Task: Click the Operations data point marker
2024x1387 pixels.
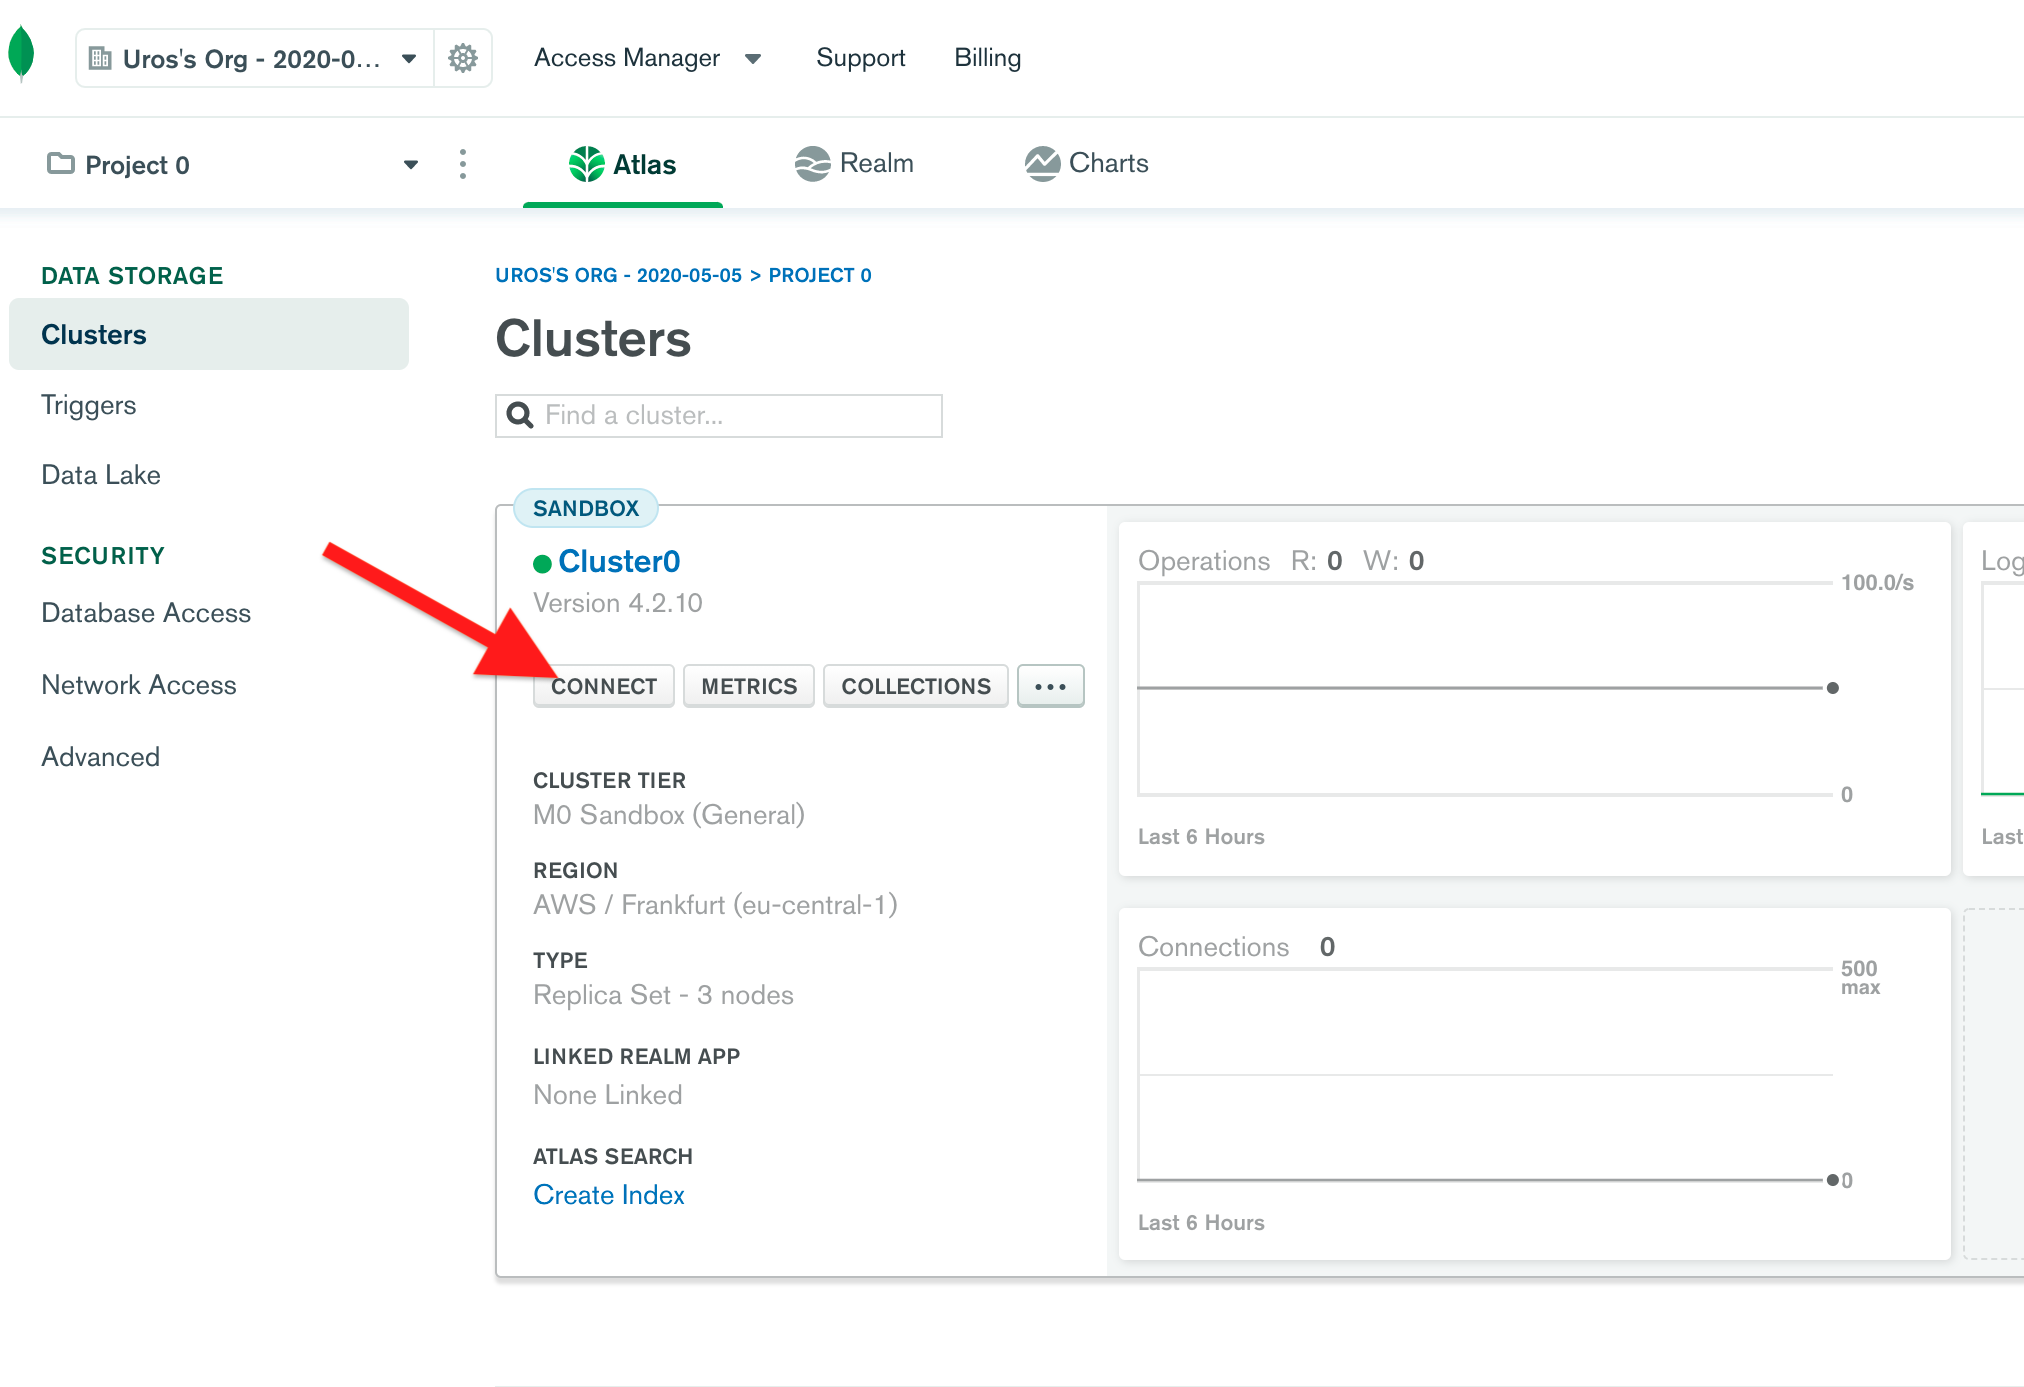Action: 1833,688
